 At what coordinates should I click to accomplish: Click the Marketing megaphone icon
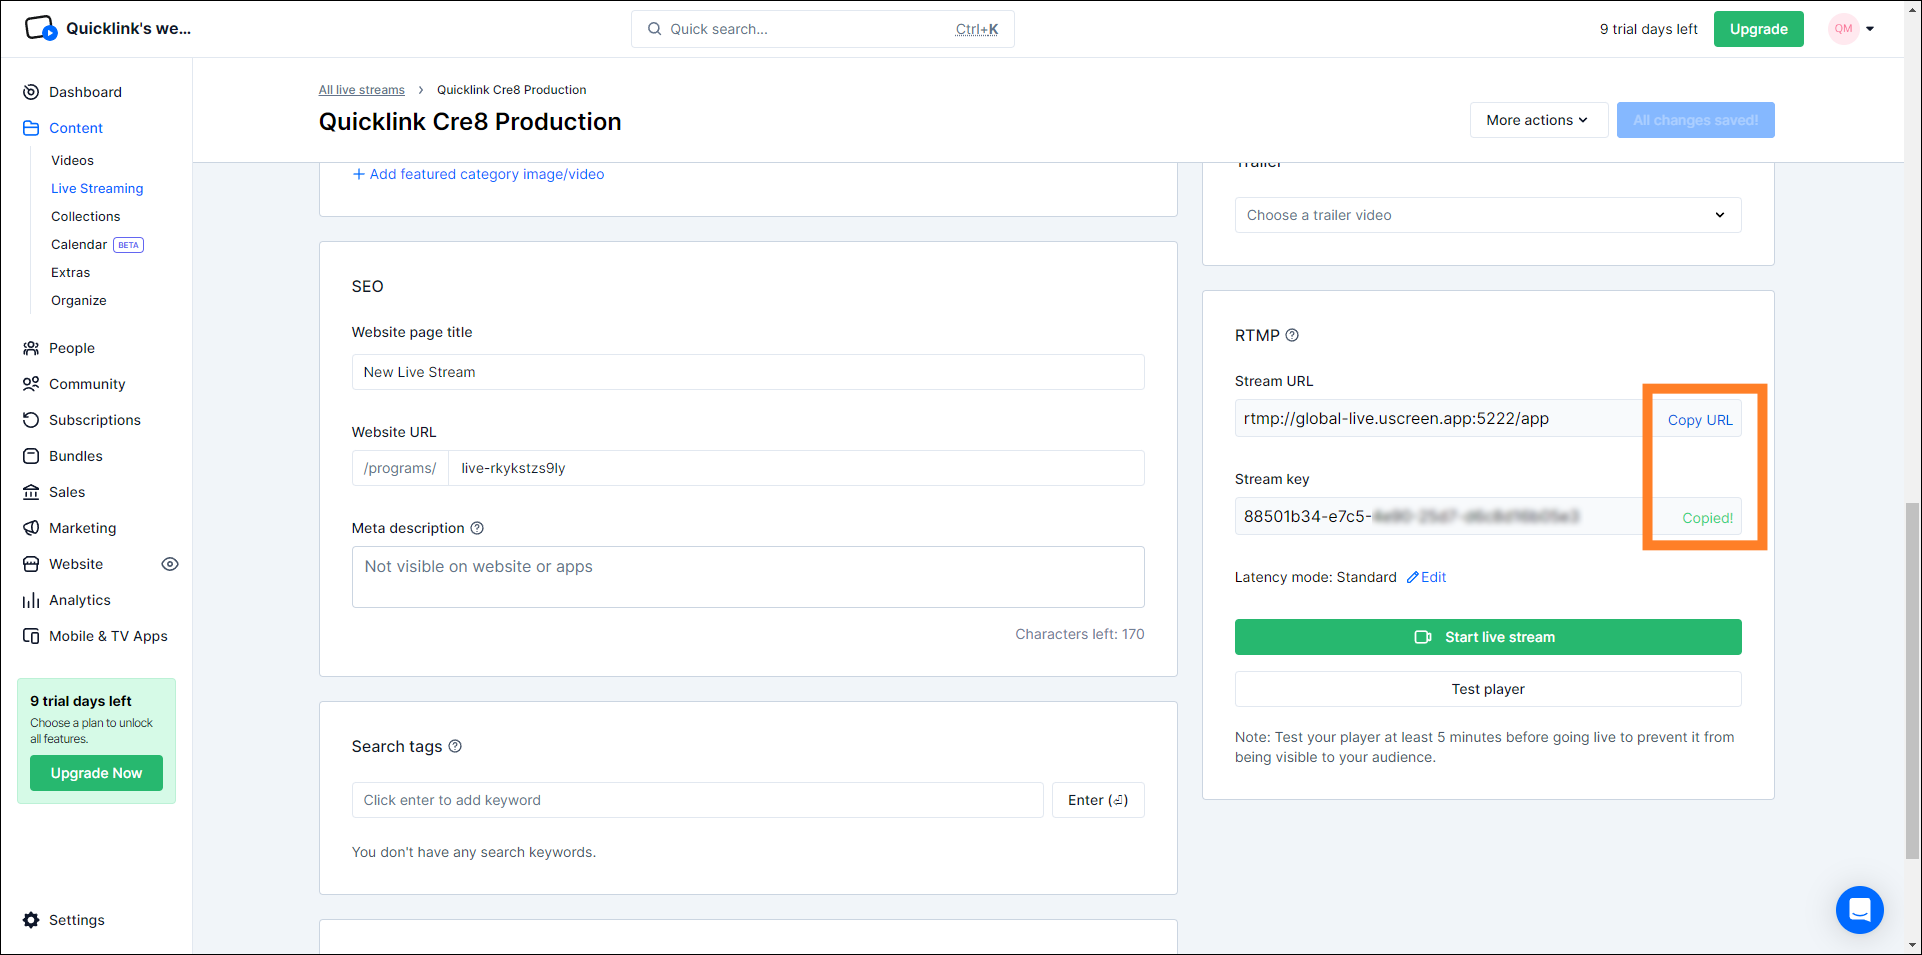(31, 528)
